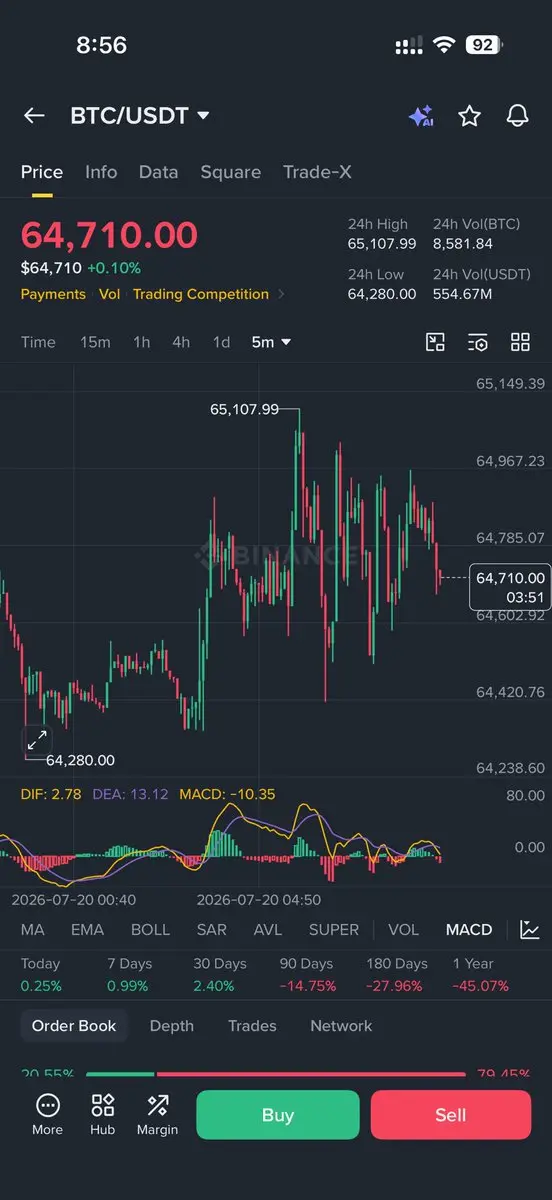Image resolution: width=552 pixels, height=1200 pixels.
Task: Open price alert bell icon
Action: 517,116
